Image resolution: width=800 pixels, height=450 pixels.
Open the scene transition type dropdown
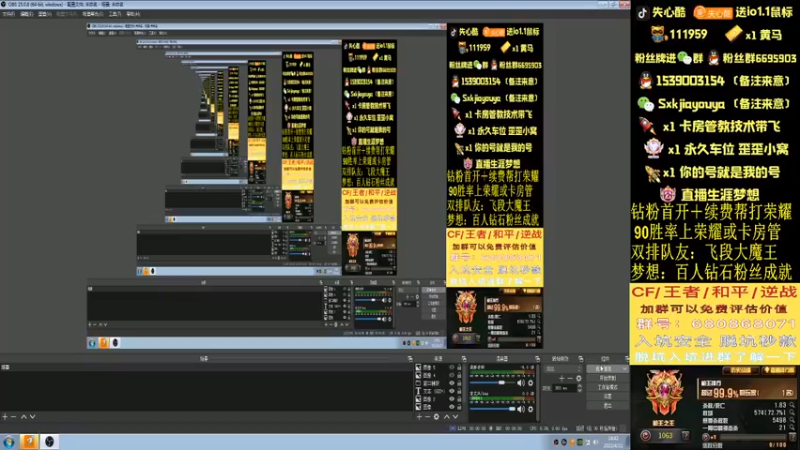click(x=564, y=368)
